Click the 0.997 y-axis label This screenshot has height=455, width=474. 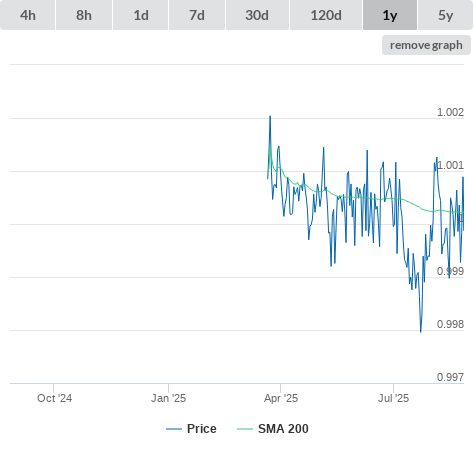click(x=450, y=377)
